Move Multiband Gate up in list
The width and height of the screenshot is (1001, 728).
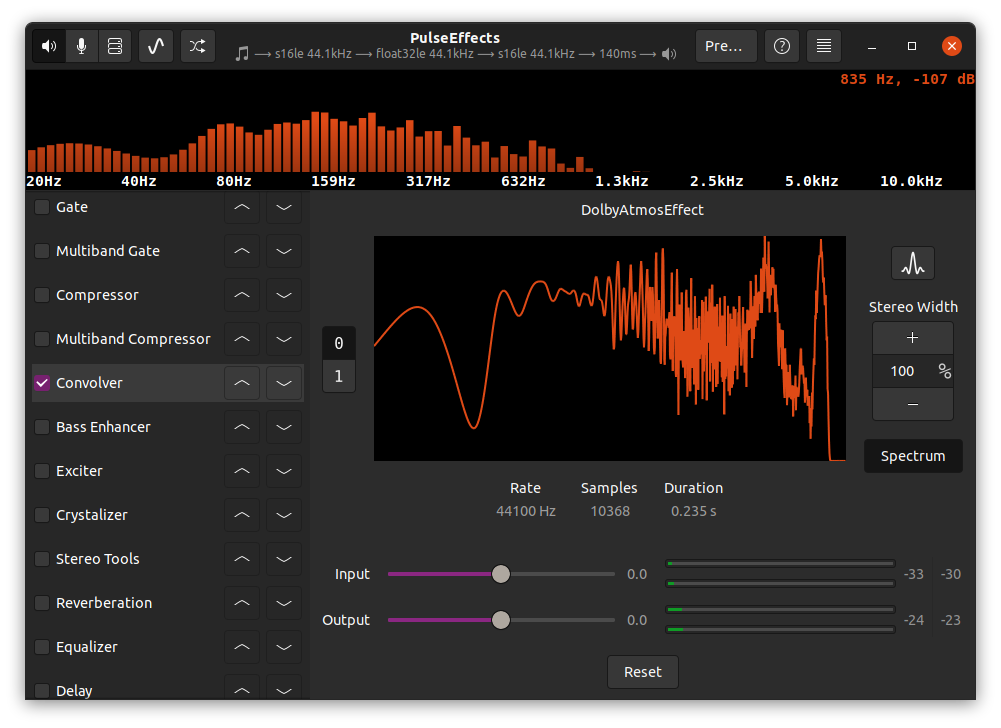point(242,251)
